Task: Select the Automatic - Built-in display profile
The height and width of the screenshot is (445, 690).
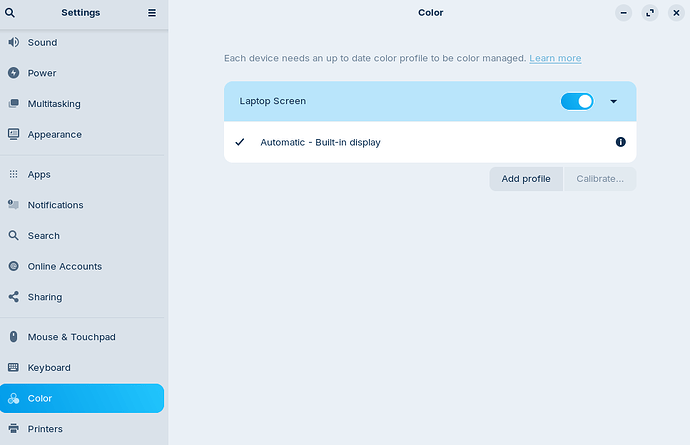Action: (320, 142)
